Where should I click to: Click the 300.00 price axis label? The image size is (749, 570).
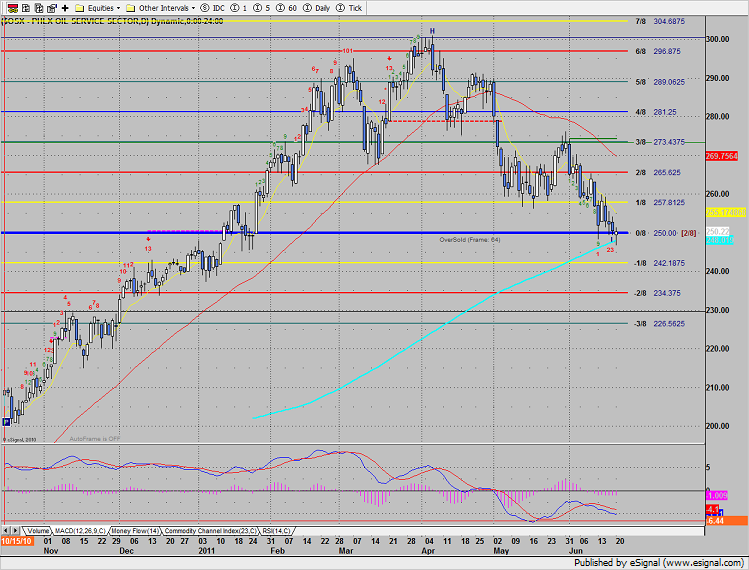(718, 39)
